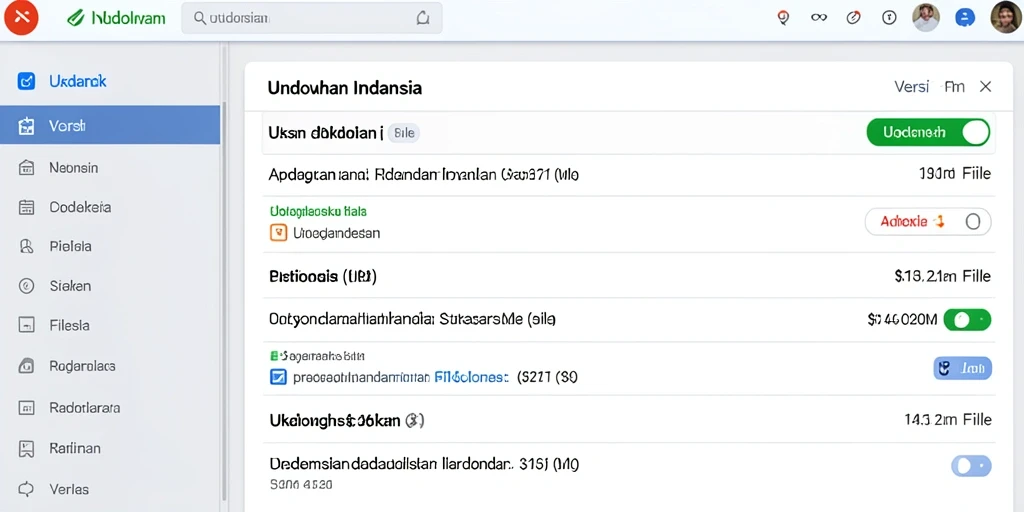1024x512 pixels.
Task: Click the glasses icon in header
Action: click(818, 18)
